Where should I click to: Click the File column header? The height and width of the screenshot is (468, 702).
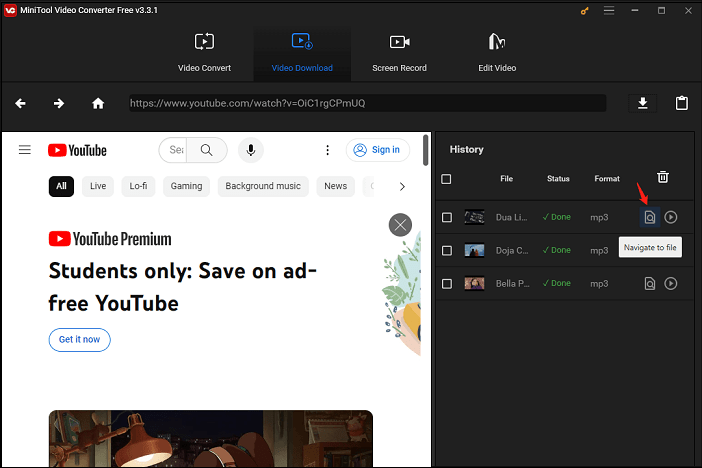tap(506, 179)
